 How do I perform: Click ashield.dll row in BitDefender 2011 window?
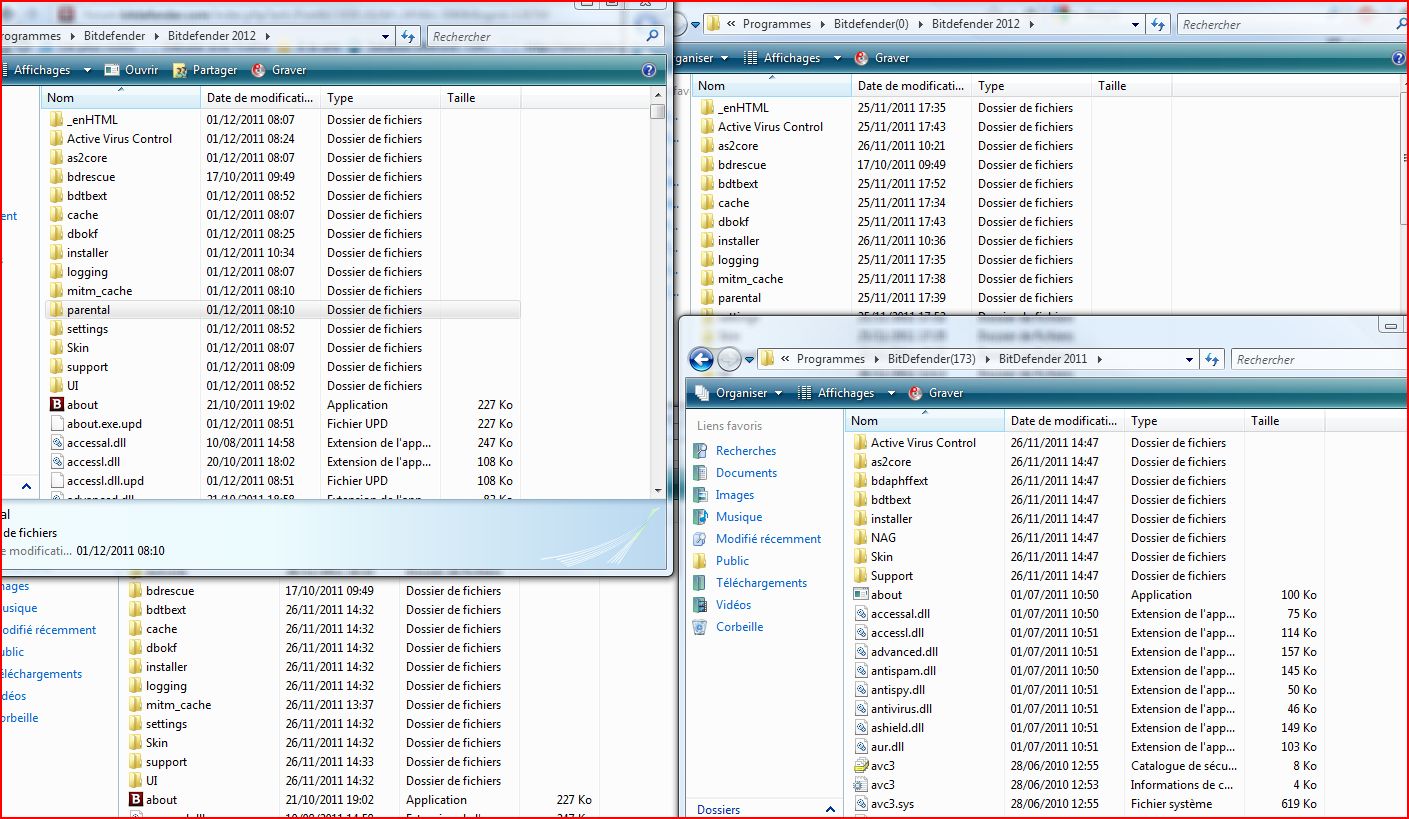(x=1085, y=728)
